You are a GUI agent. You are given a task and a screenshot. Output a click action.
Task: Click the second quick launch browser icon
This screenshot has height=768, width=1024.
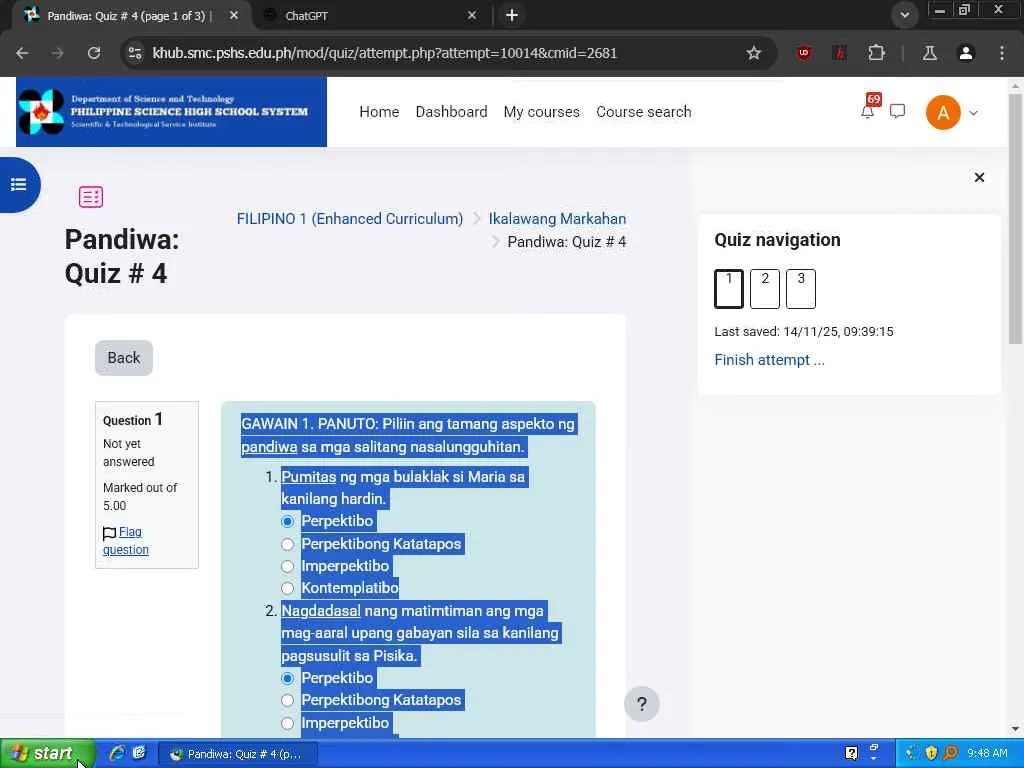[139, 754]
